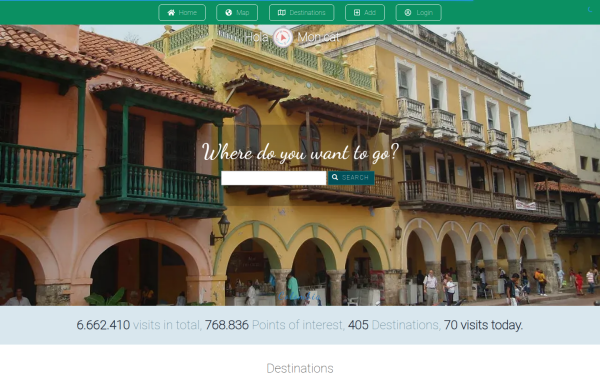Screen dimensions: 600x375
Task: Click the Colombia caption on the photo
Action: pyautogui.click(x=299, y=297)
